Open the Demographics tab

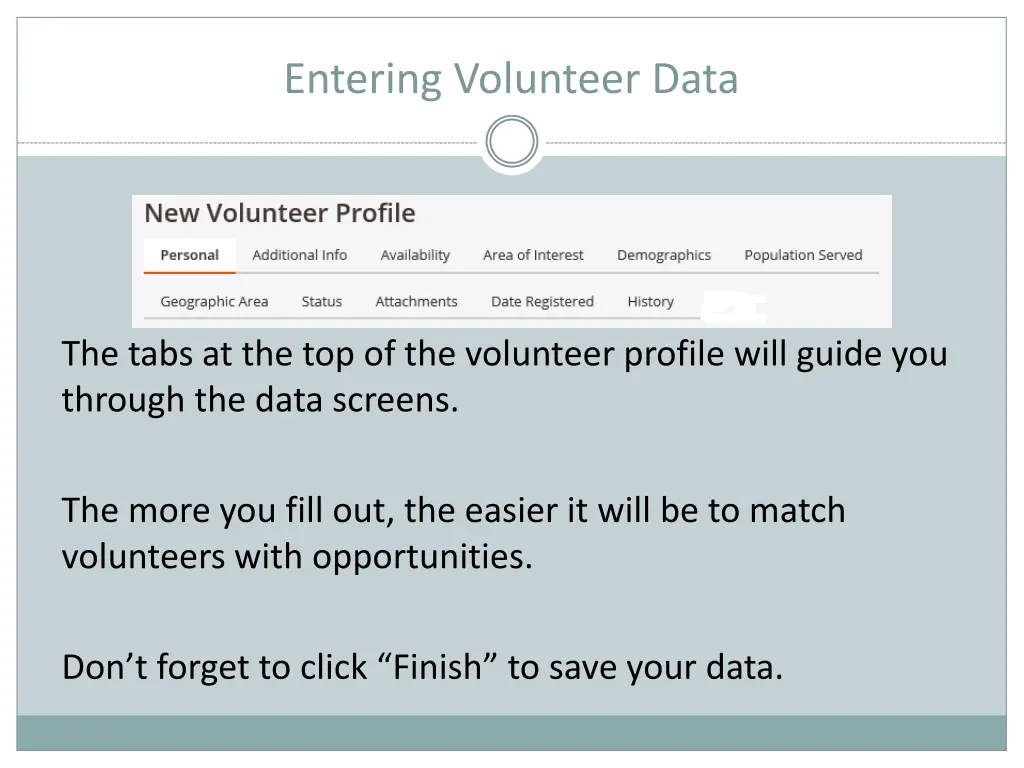pyautogui.click(x=664, y=255)
